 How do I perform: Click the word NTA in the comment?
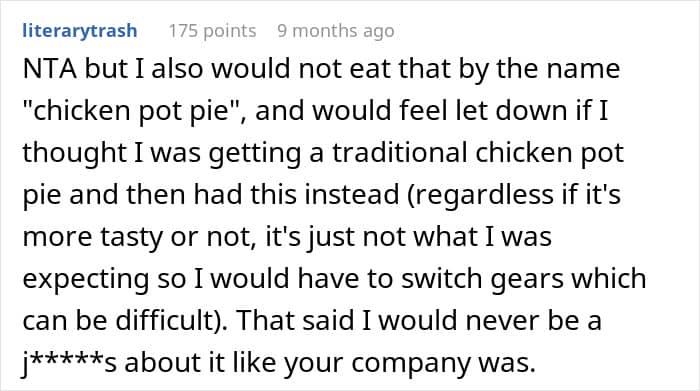point(50,69)
